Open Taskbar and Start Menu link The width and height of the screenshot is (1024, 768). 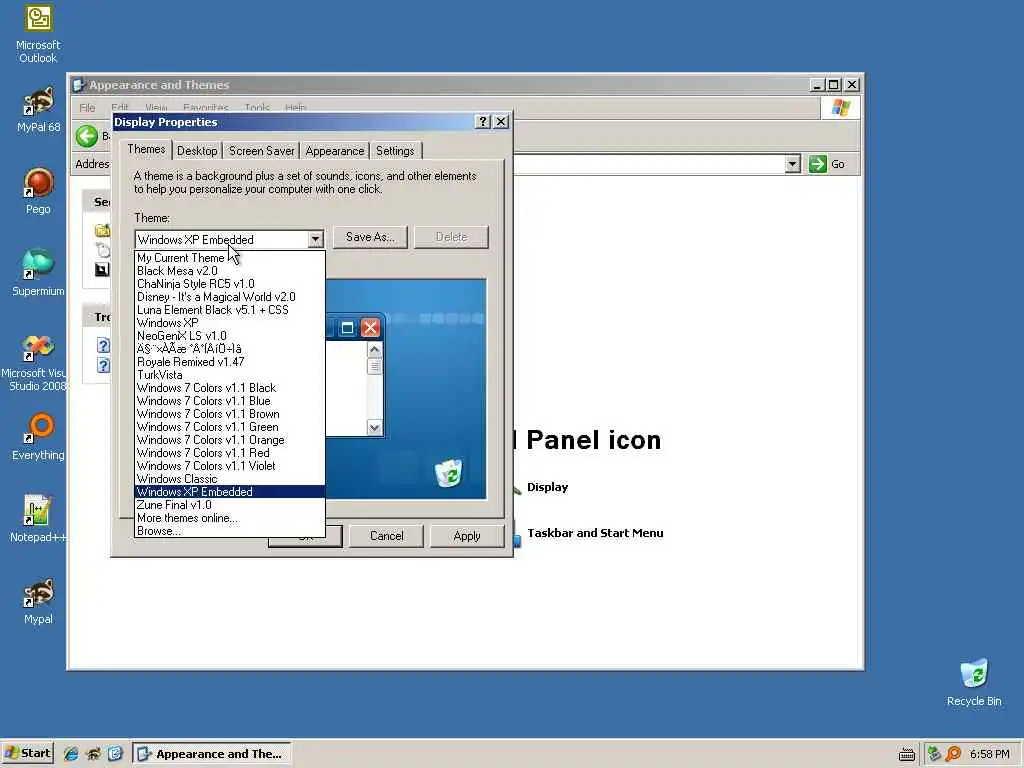click(595, 533)
